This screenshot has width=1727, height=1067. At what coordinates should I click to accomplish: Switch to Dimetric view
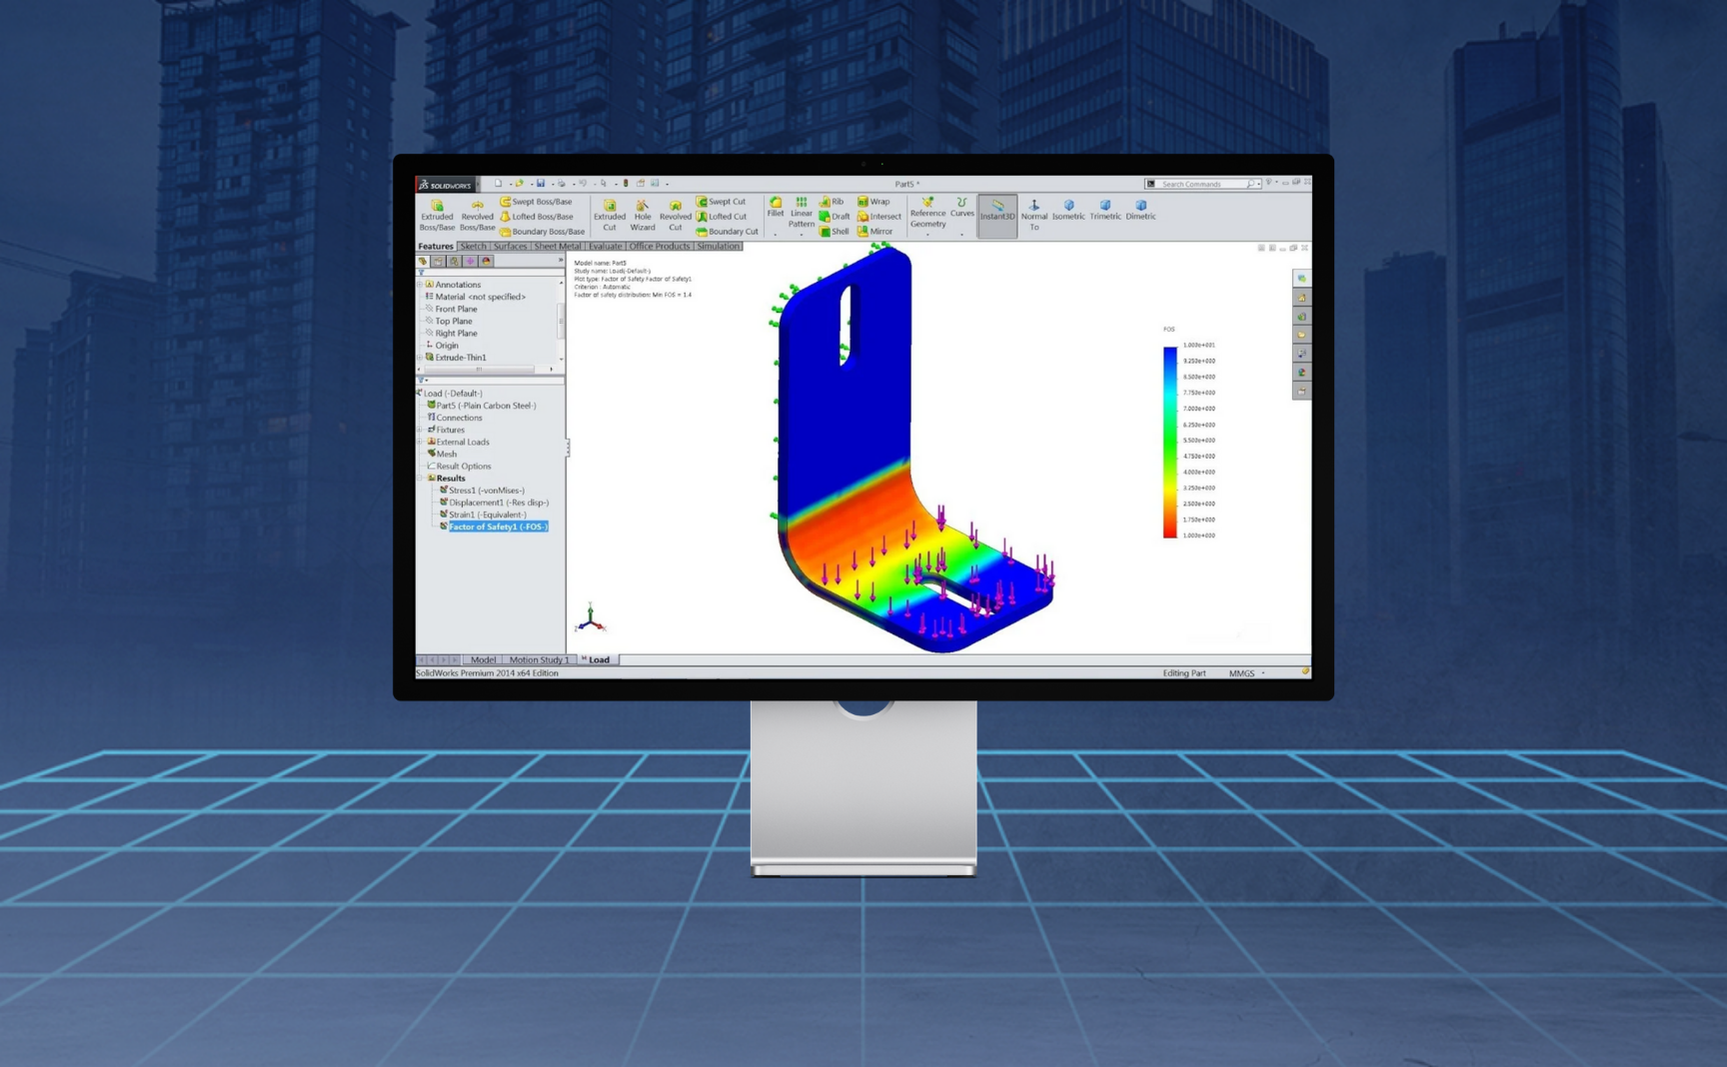click(x=1141, y=209)
